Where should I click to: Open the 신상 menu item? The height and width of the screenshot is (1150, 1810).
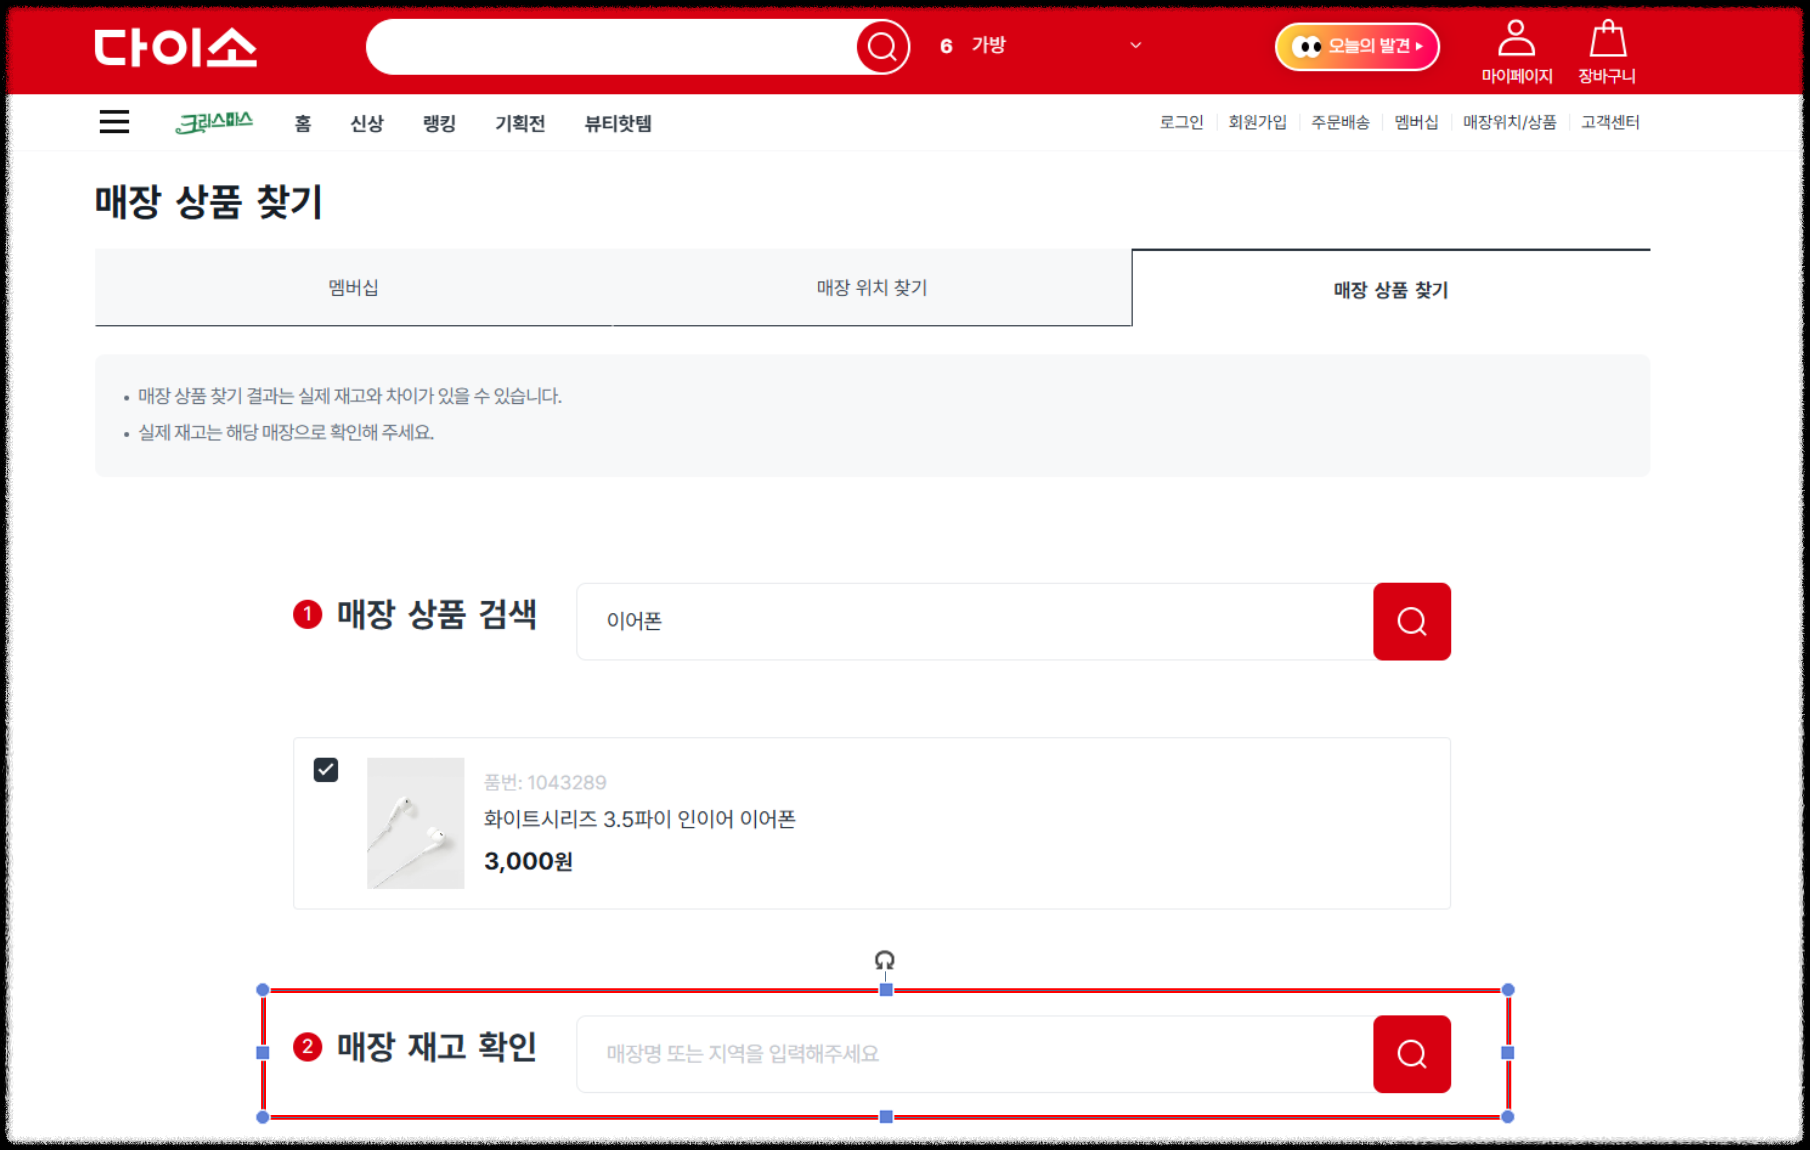367,123
